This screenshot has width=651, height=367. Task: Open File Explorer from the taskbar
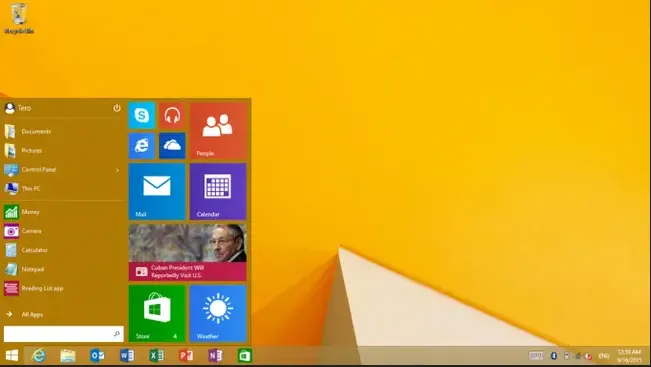click(x=68, y=355)
